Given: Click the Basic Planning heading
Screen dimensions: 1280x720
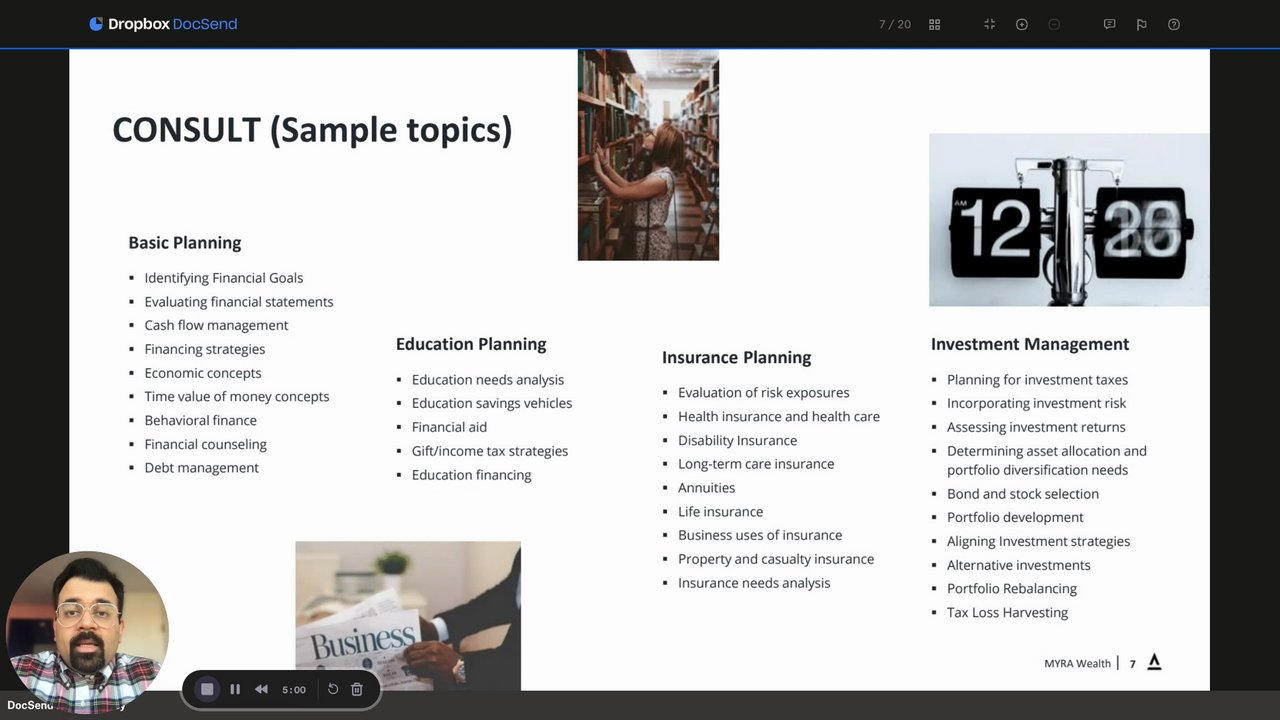Looking at the screenshot, I should pos(185,243).
